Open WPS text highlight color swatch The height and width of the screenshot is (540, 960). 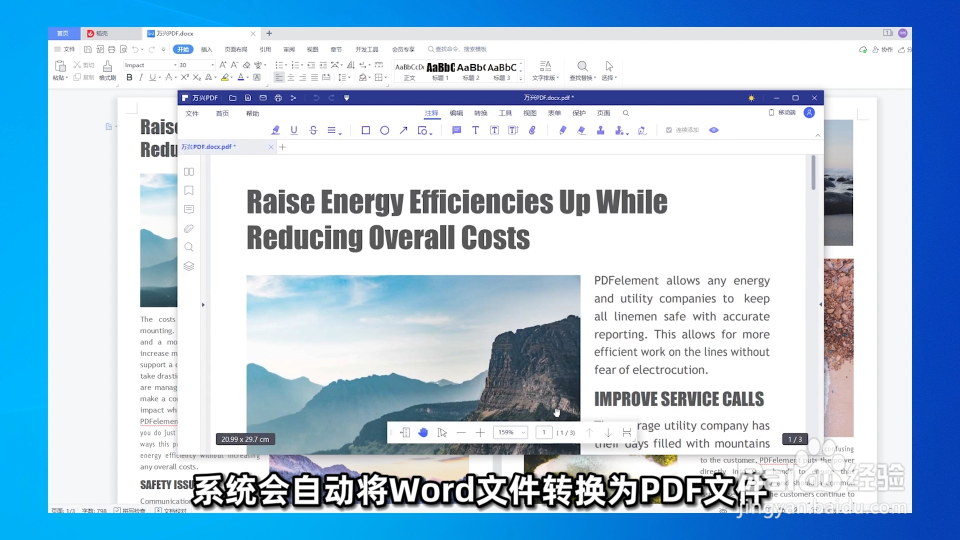pyautogui.click(x=225, y=78)
